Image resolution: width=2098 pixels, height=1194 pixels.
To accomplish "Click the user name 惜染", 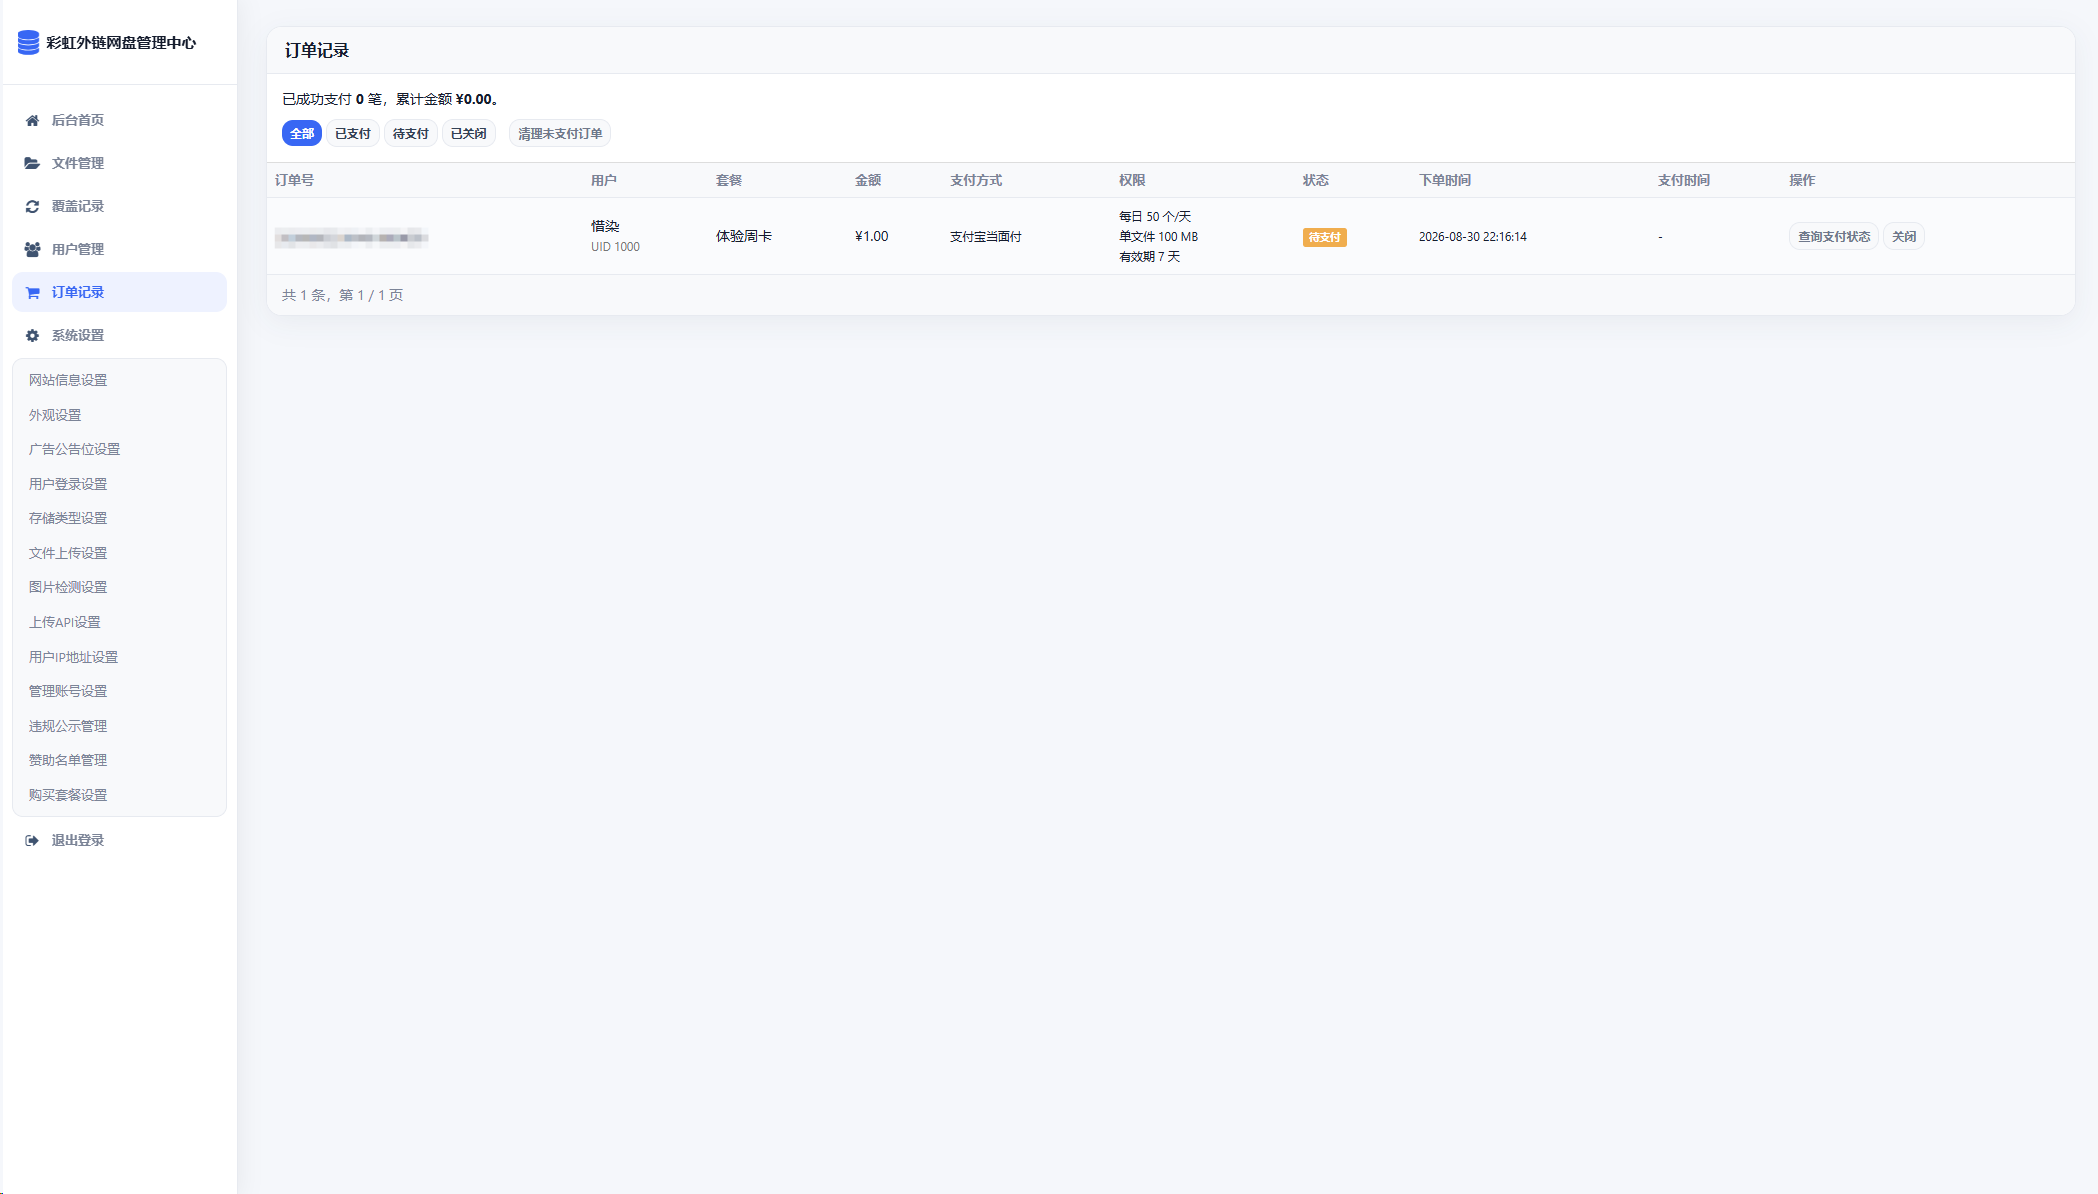I will (605, 226).
